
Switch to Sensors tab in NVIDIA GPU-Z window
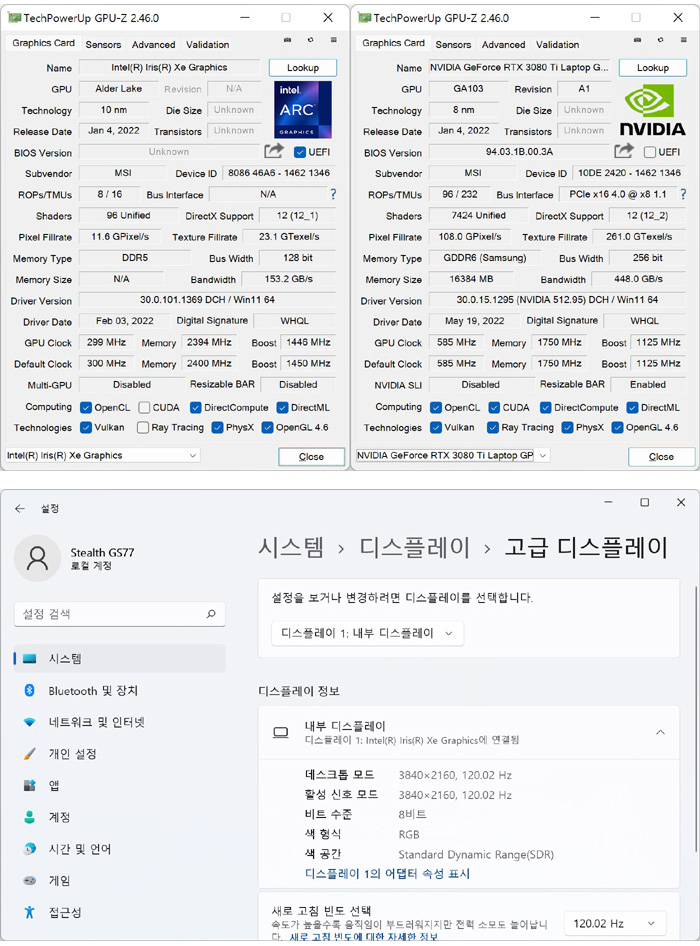[x=453, y=45]
